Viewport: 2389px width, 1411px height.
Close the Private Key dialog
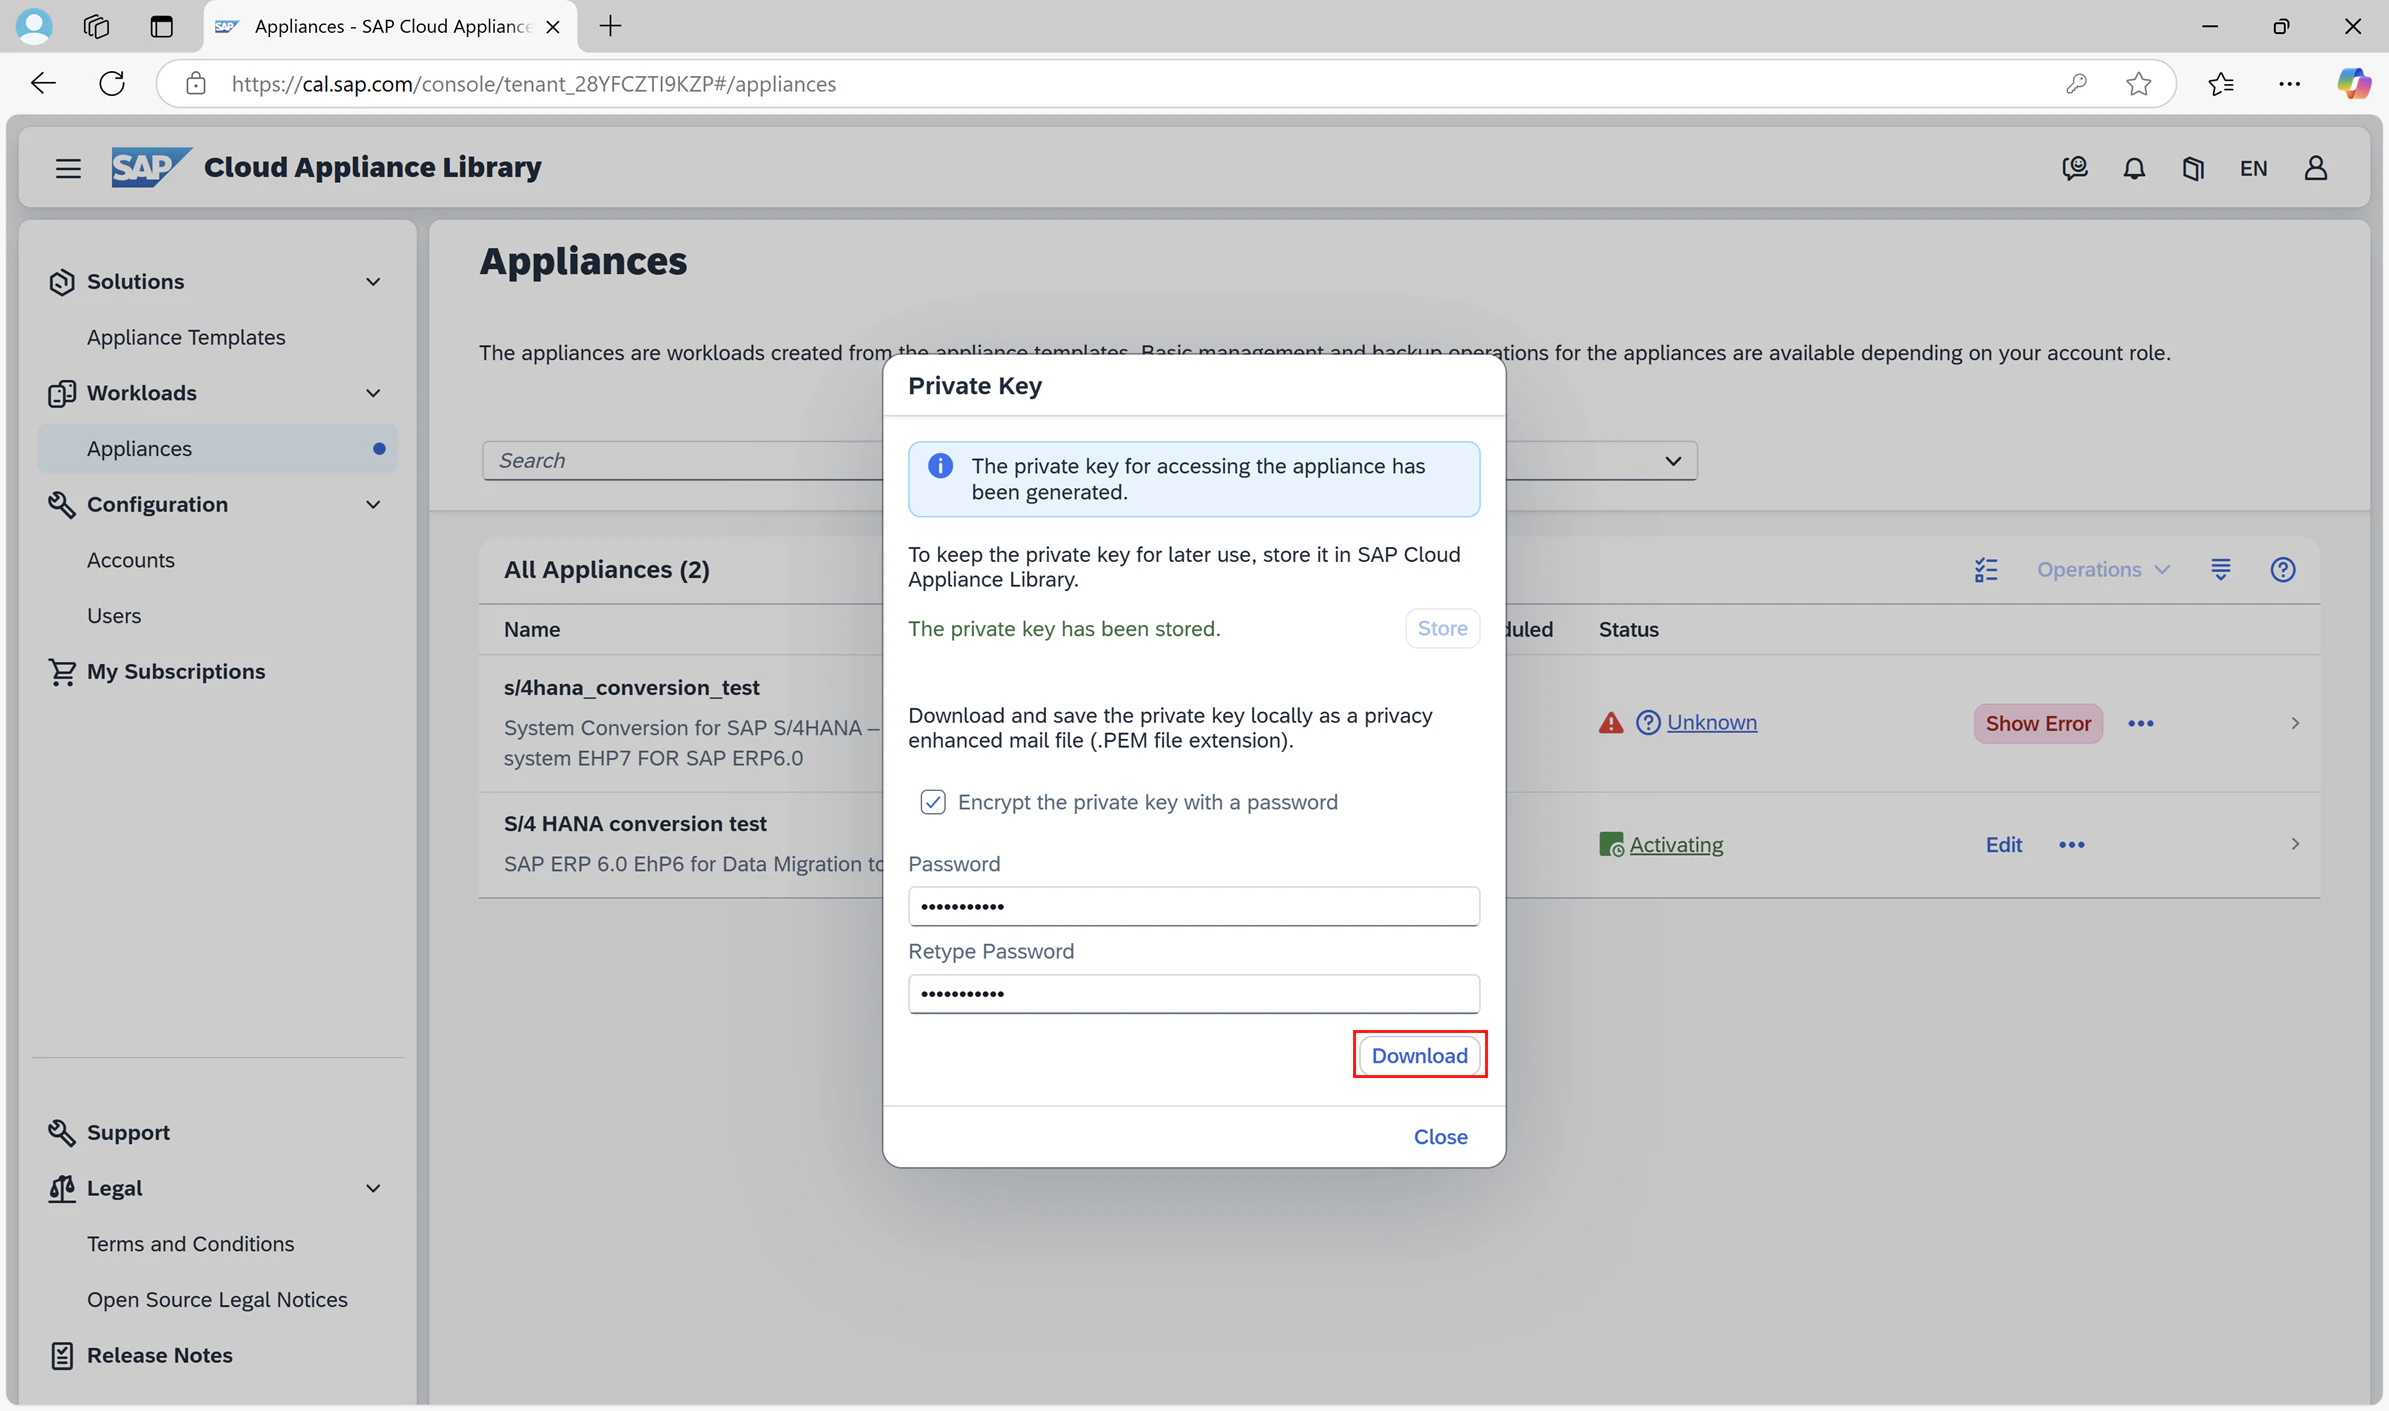(1440, 1137)
